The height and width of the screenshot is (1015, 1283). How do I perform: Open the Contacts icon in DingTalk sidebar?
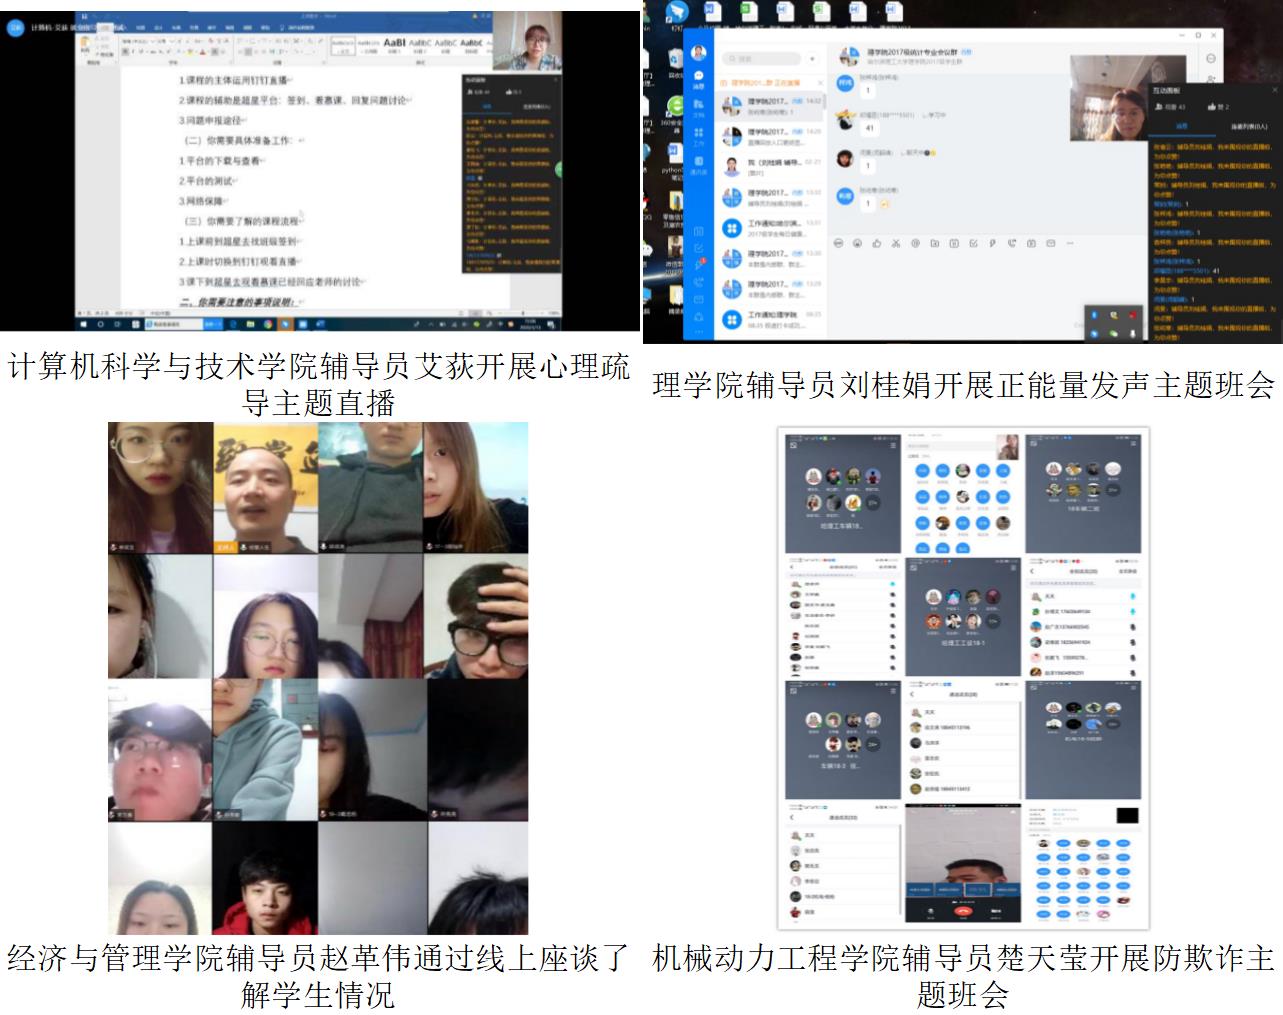[699, 164]
